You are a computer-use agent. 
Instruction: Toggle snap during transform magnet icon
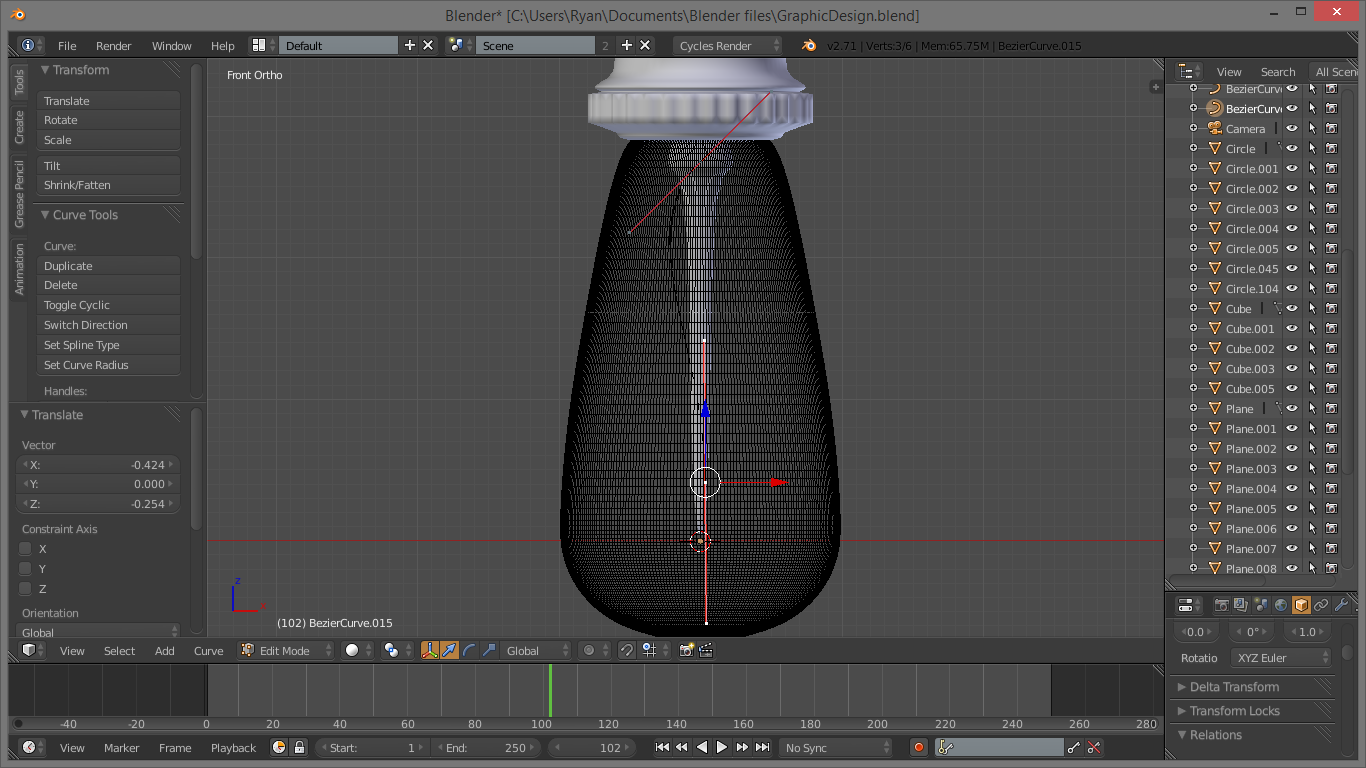[x=626, y=650]
